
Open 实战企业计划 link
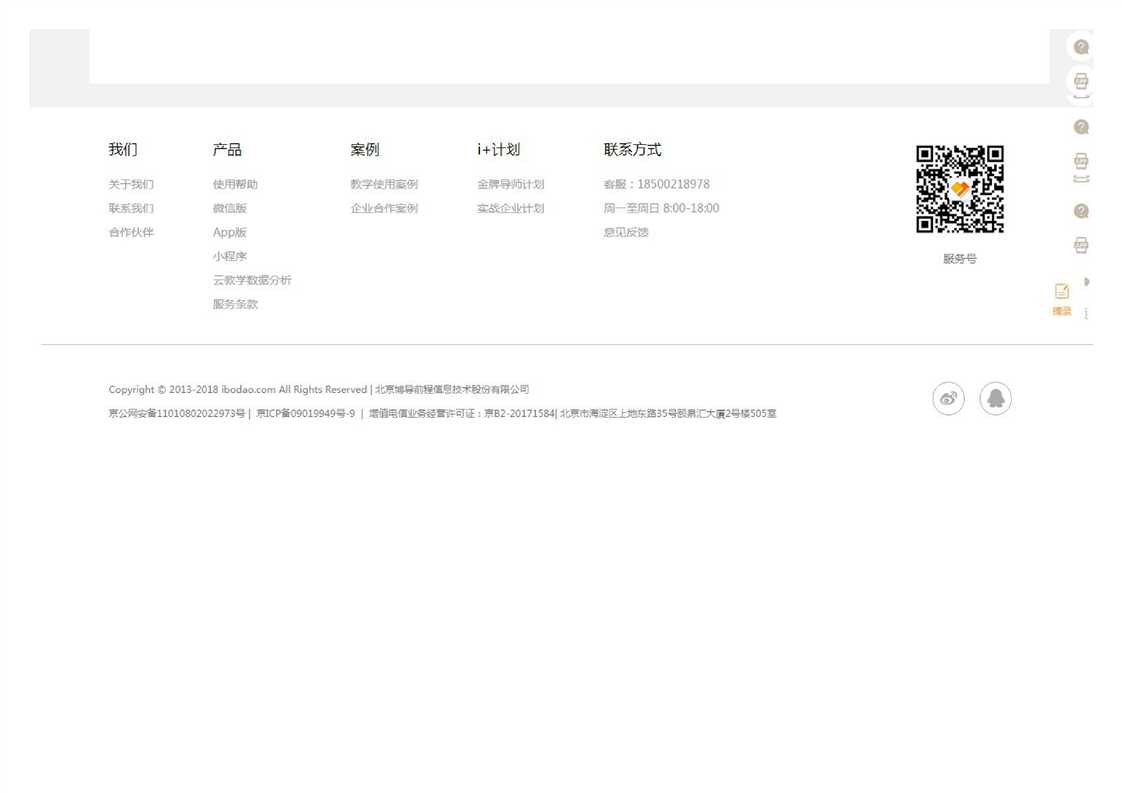click(510, 209)
